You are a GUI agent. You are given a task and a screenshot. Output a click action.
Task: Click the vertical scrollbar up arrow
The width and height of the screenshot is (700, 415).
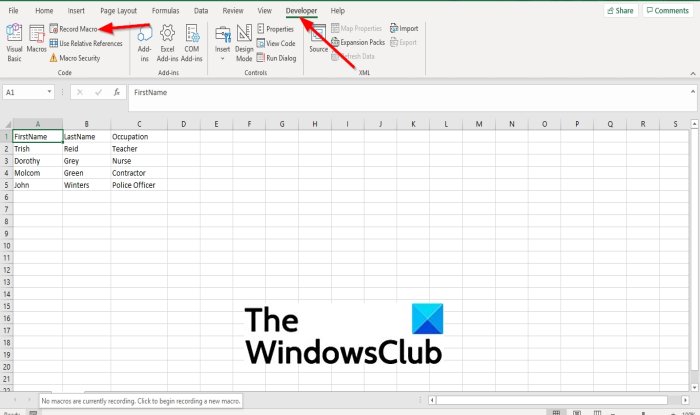[x=694, y=124]
